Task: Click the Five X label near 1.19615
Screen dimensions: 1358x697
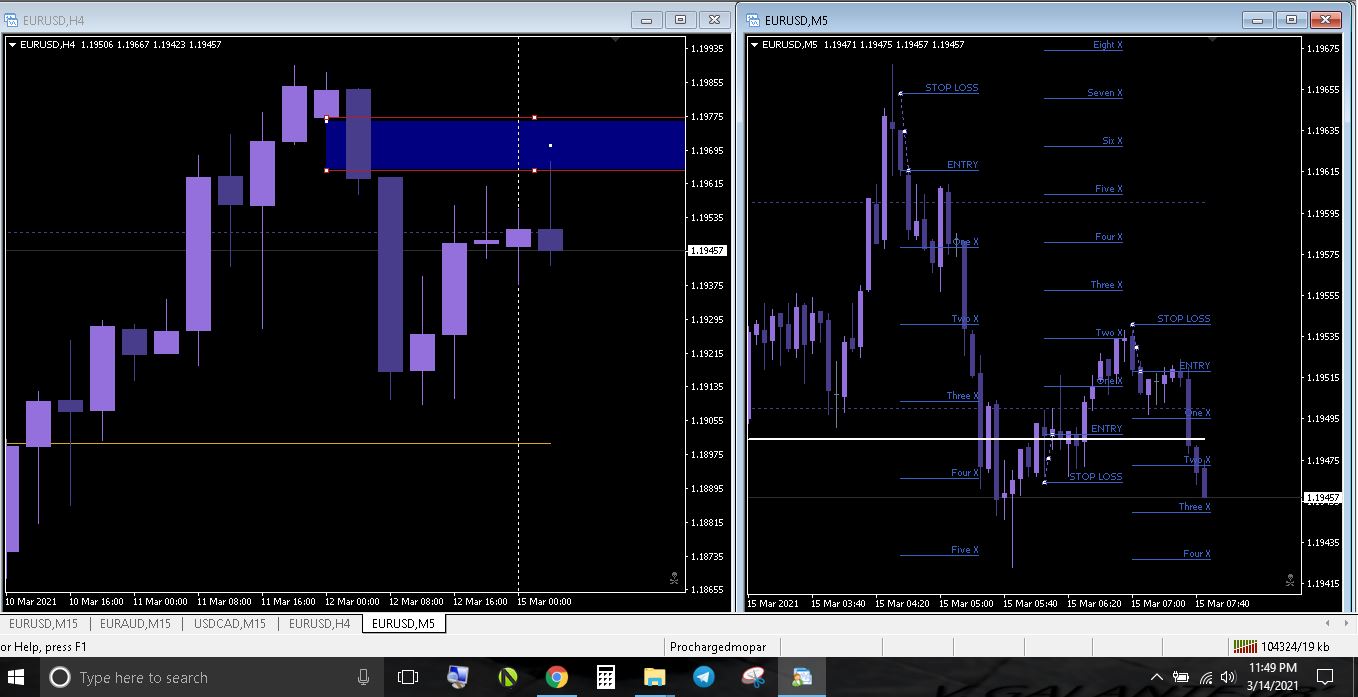Action: tap(1108, 189)
